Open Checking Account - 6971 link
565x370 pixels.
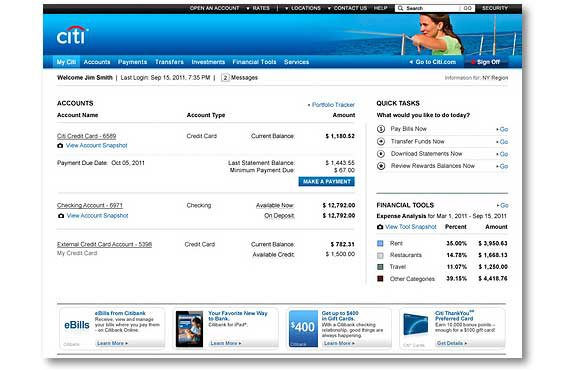pos(90,205)
